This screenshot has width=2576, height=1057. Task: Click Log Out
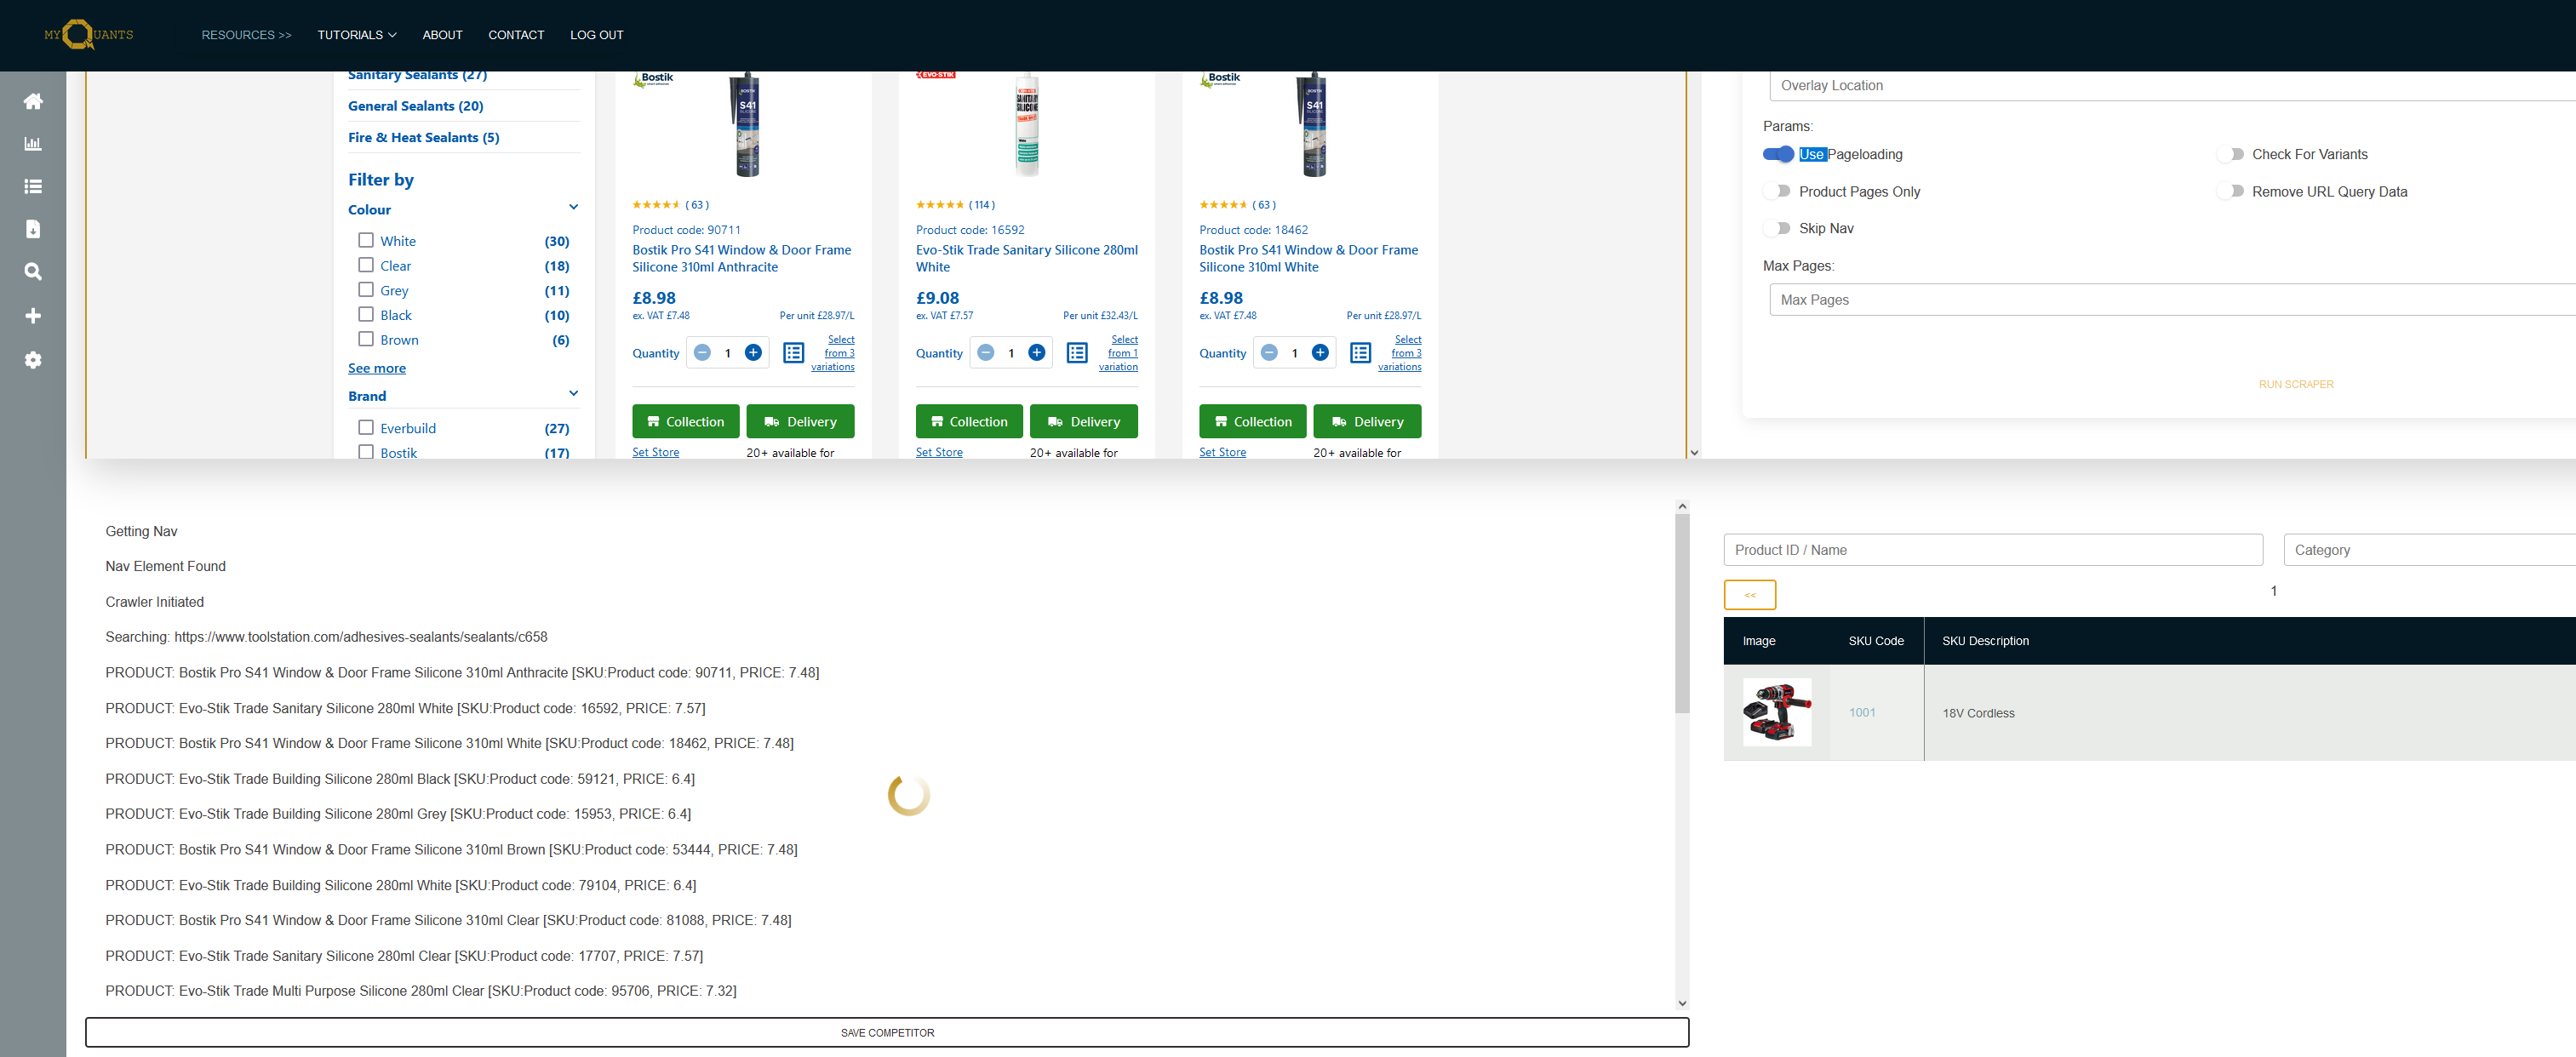[597, 35]
